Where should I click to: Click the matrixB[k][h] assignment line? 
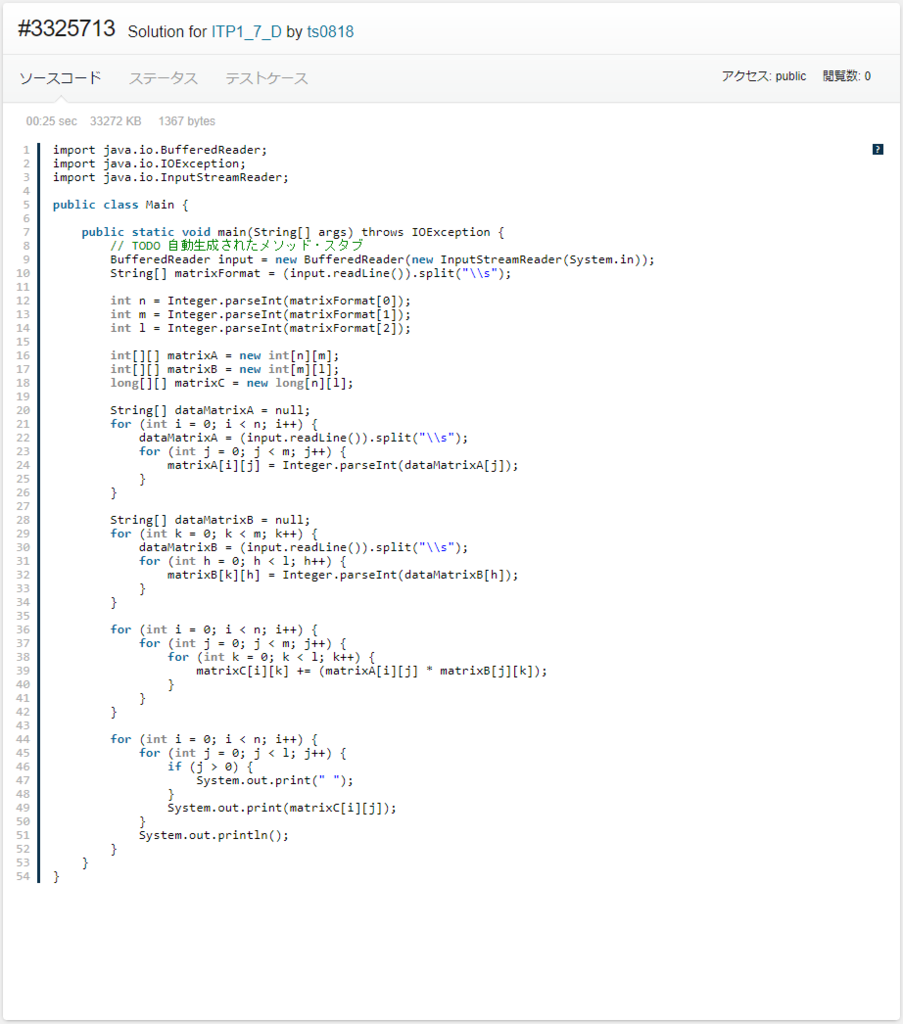pyautogui.click(x=343, y=575)
